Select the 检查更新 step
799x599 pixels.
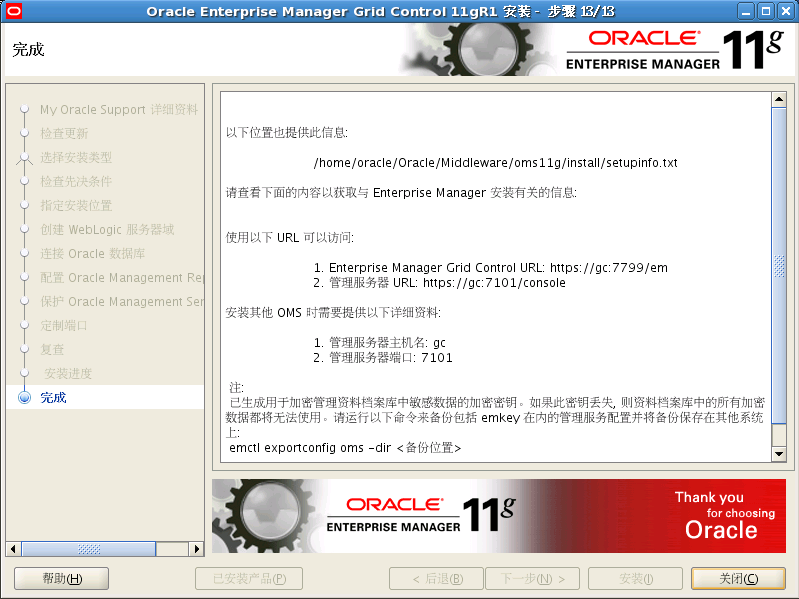(64, 133)
